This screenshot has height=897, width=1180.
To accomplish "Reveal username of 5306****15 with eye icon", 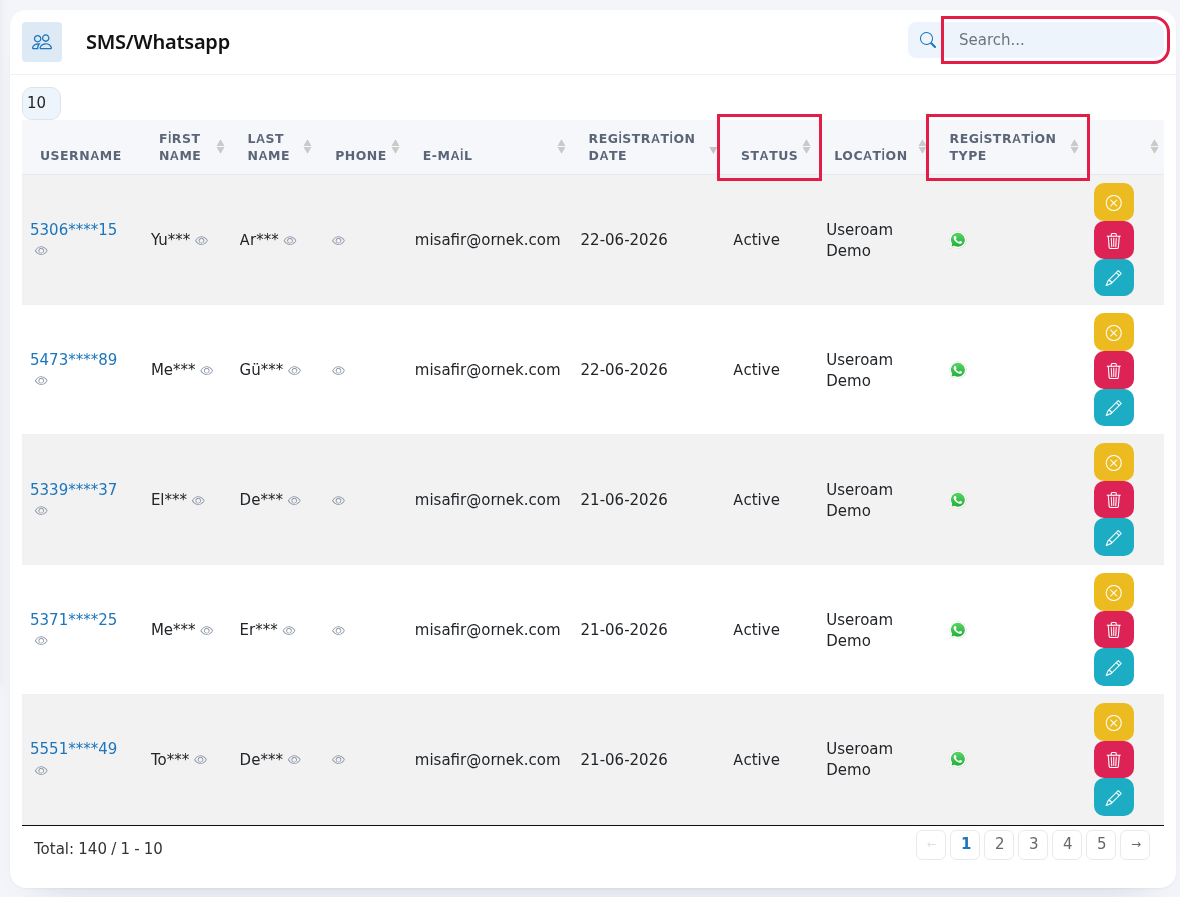I will tap(41, 251).
